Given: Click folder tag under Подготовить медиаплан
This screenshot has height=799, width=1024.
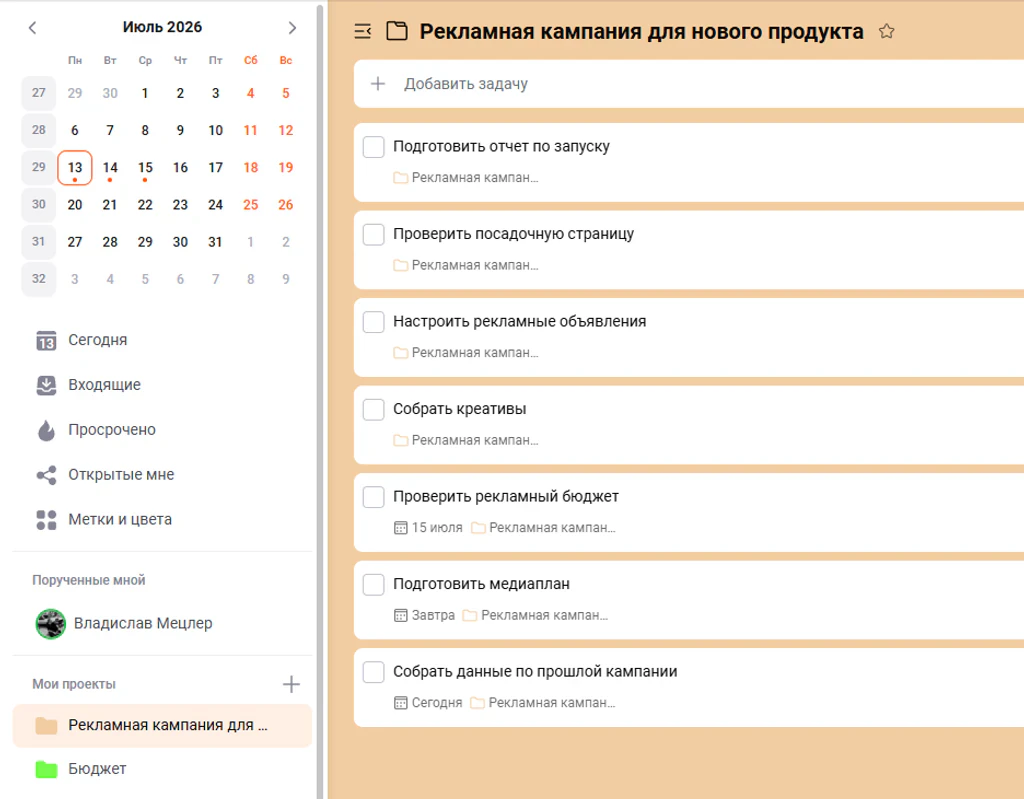Looking at the screenshot, I should point(536,615).
